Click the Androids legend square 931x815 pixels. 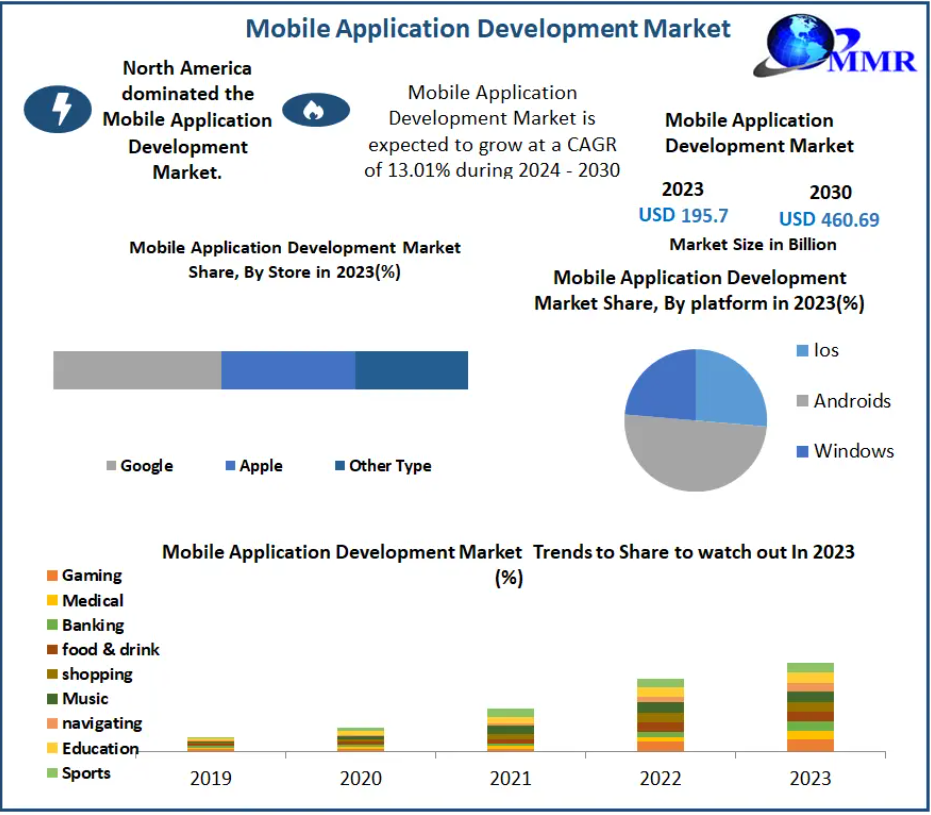(802, 401)
